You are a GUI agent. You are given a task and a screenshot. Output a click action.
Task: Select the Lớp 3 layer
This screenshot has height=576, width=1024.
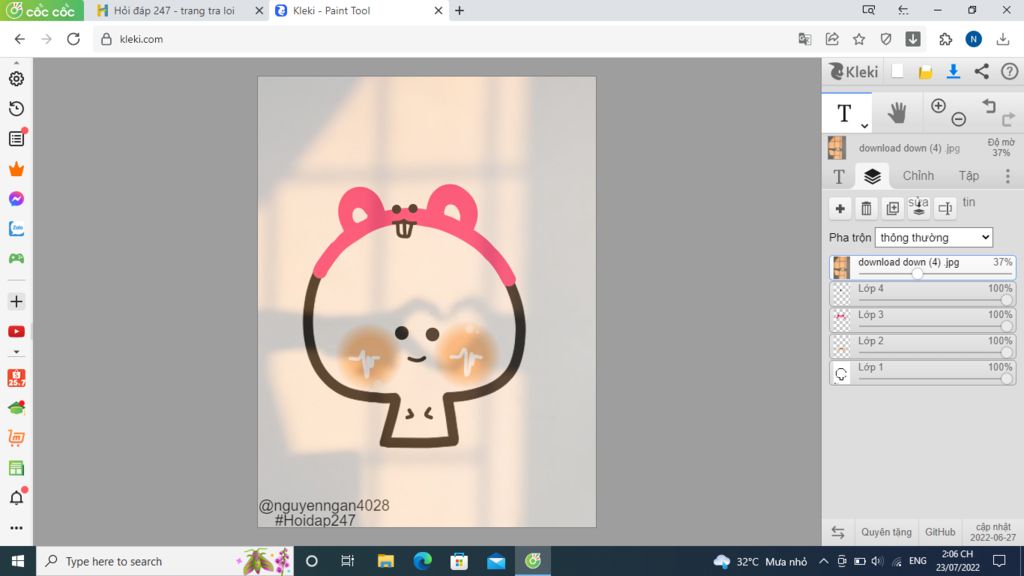pyautogui.click(x=922, y=320)
